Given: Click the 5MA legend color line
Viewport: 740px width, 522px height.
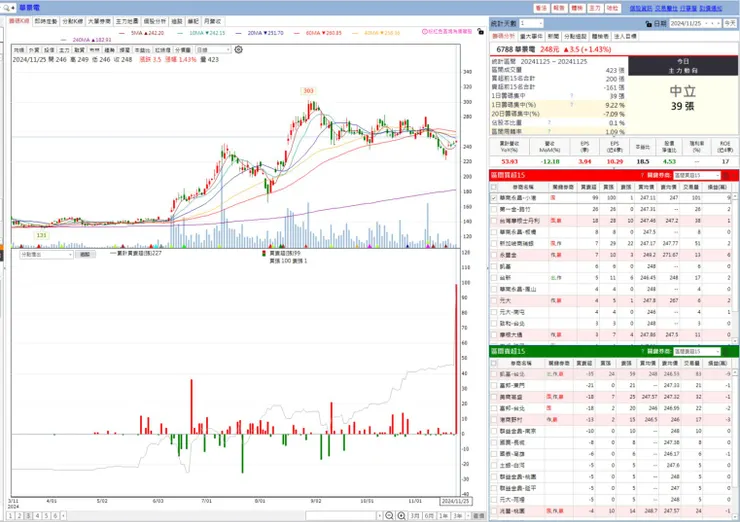Looking at the screenshot, I should pyautogui.click(x=122, y=33).
